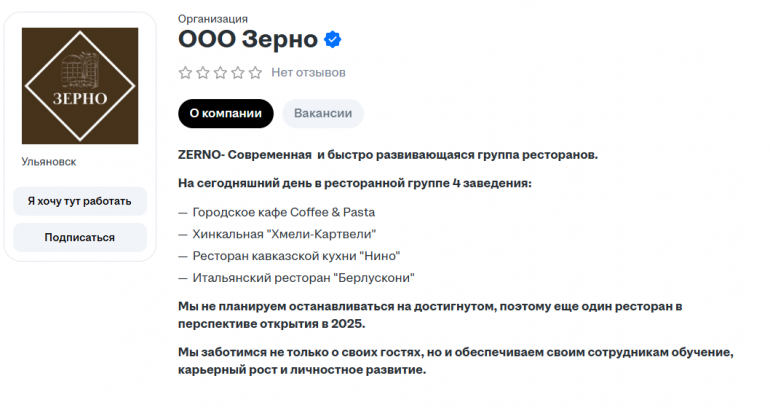This screenshot has height=408, width=770.
Task: Select the second rating star
Action: point(202,73)
